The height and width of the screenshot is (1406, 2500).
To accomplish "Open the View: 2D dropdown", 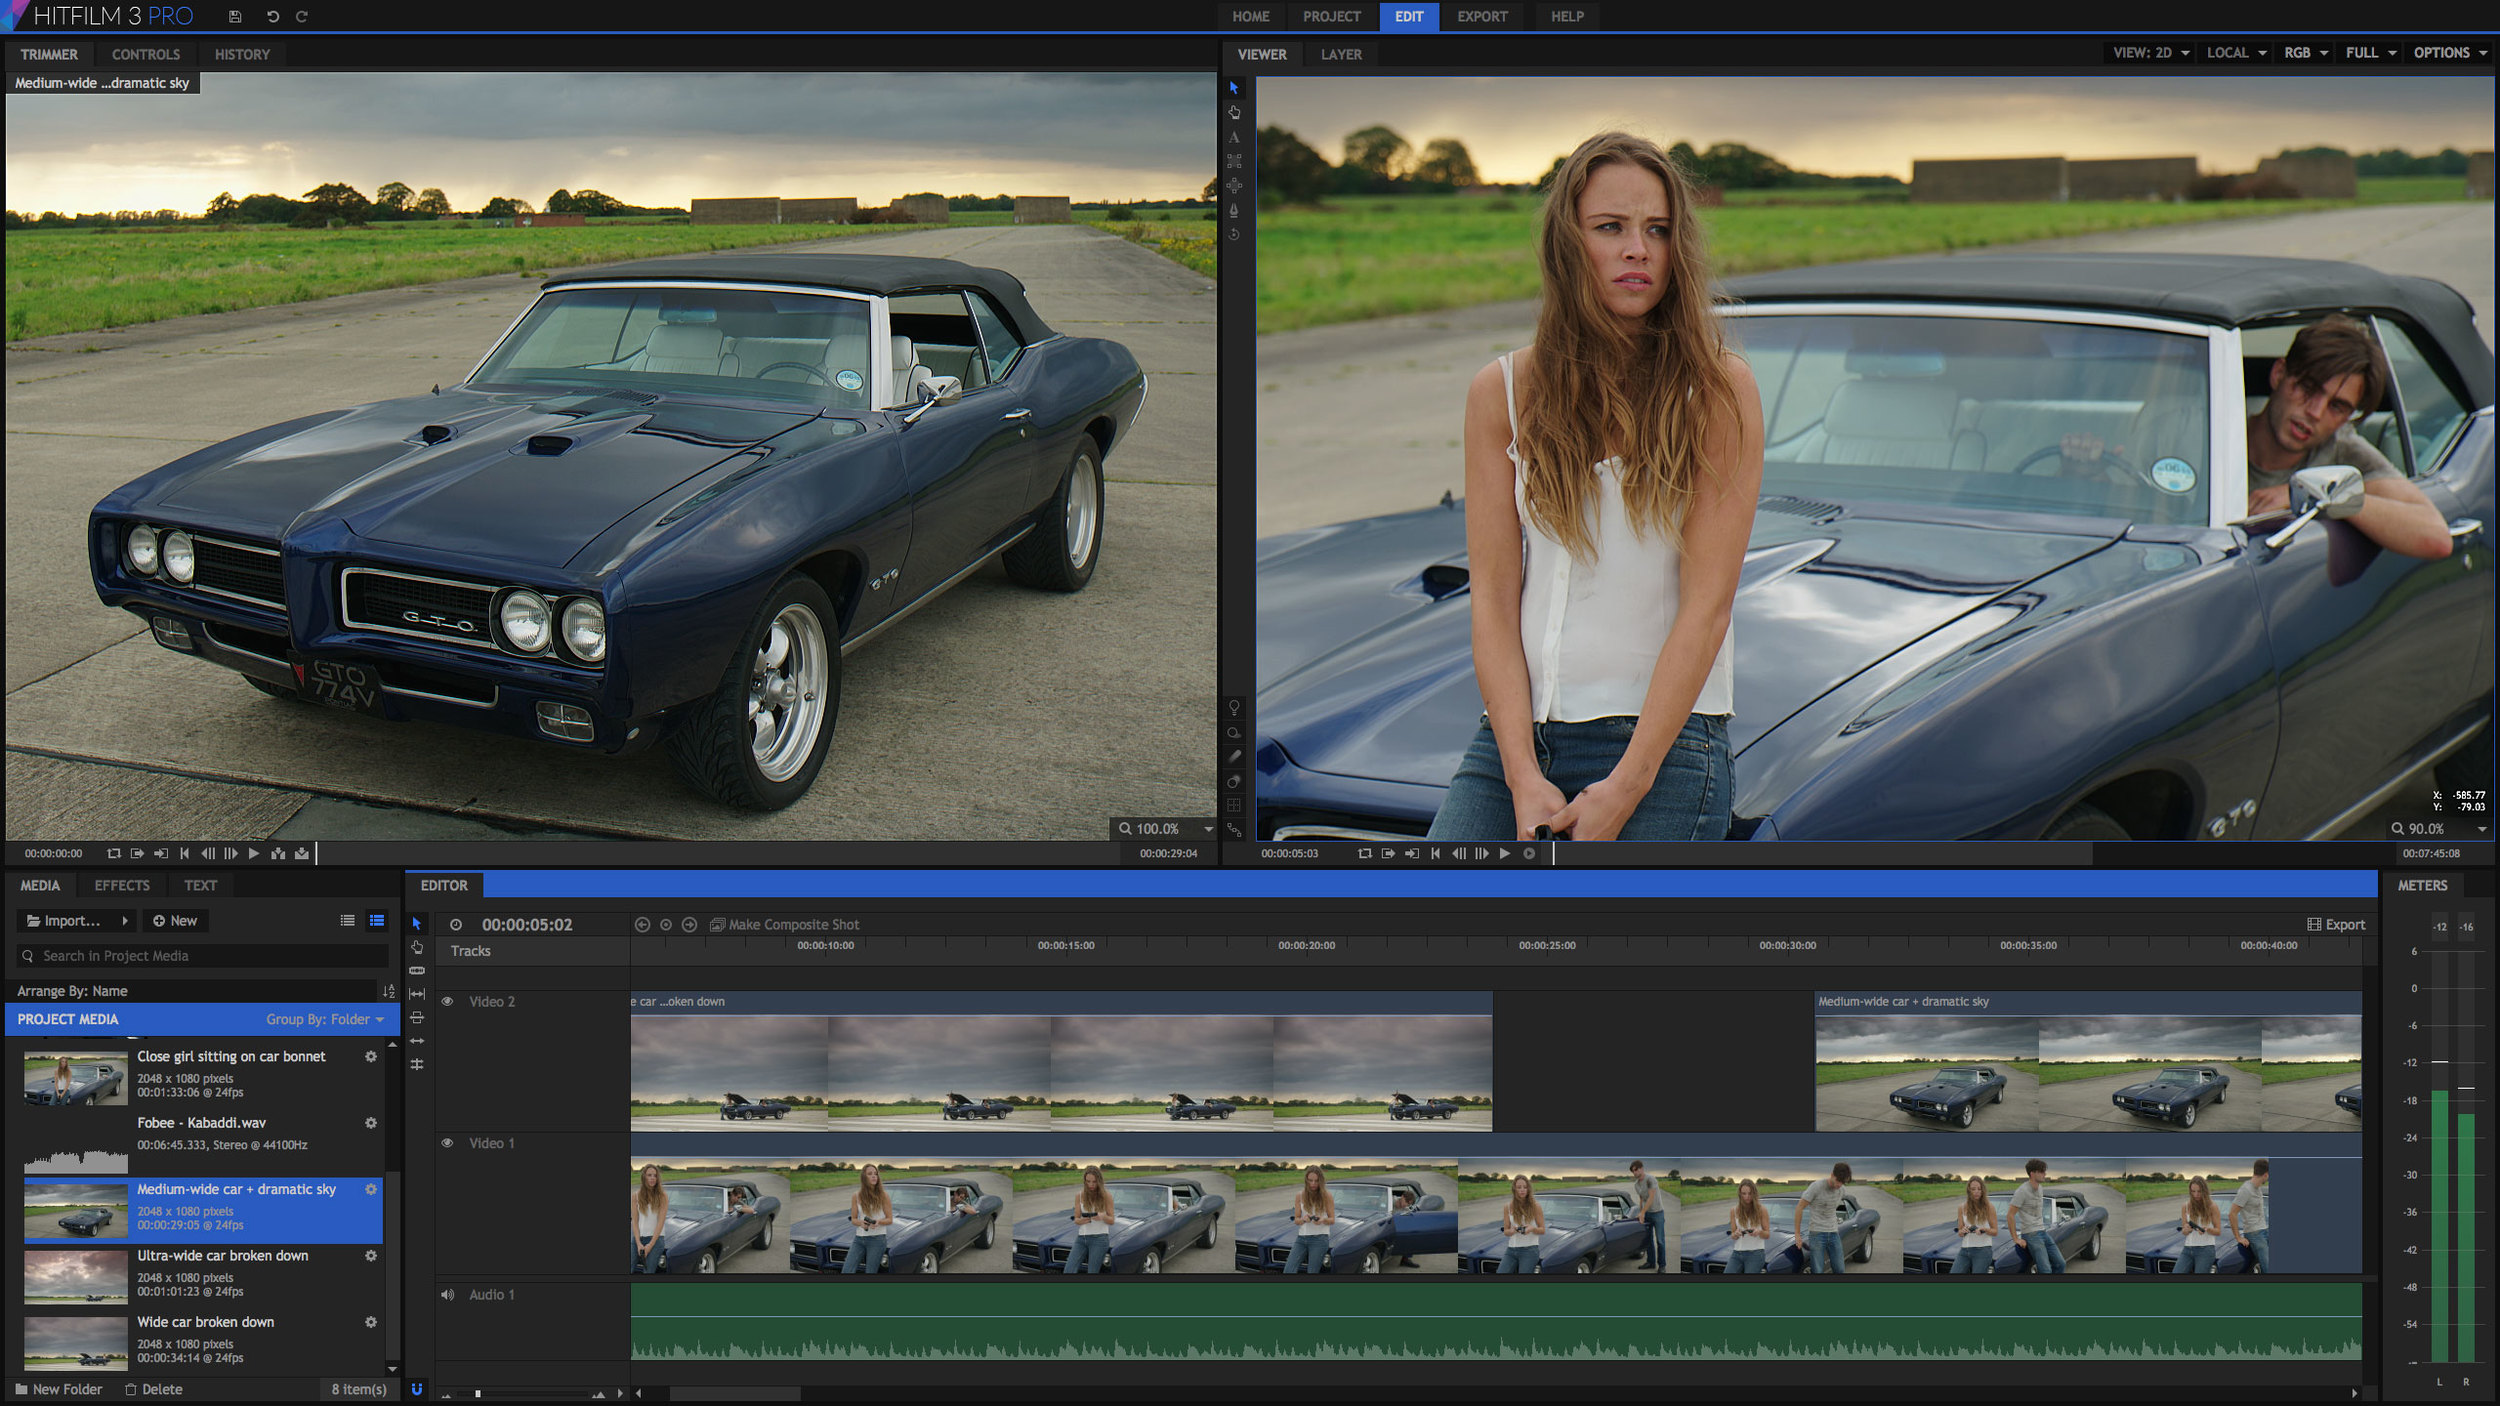I will [x=2151, y=53].
